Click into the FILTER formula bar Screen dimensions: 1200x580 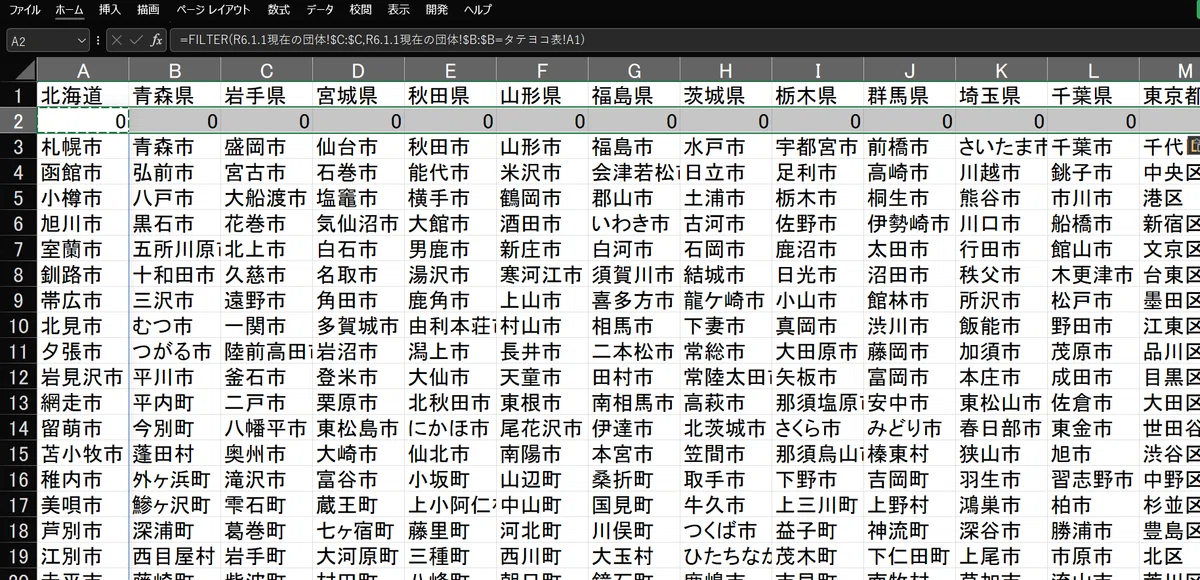(685, 40)
